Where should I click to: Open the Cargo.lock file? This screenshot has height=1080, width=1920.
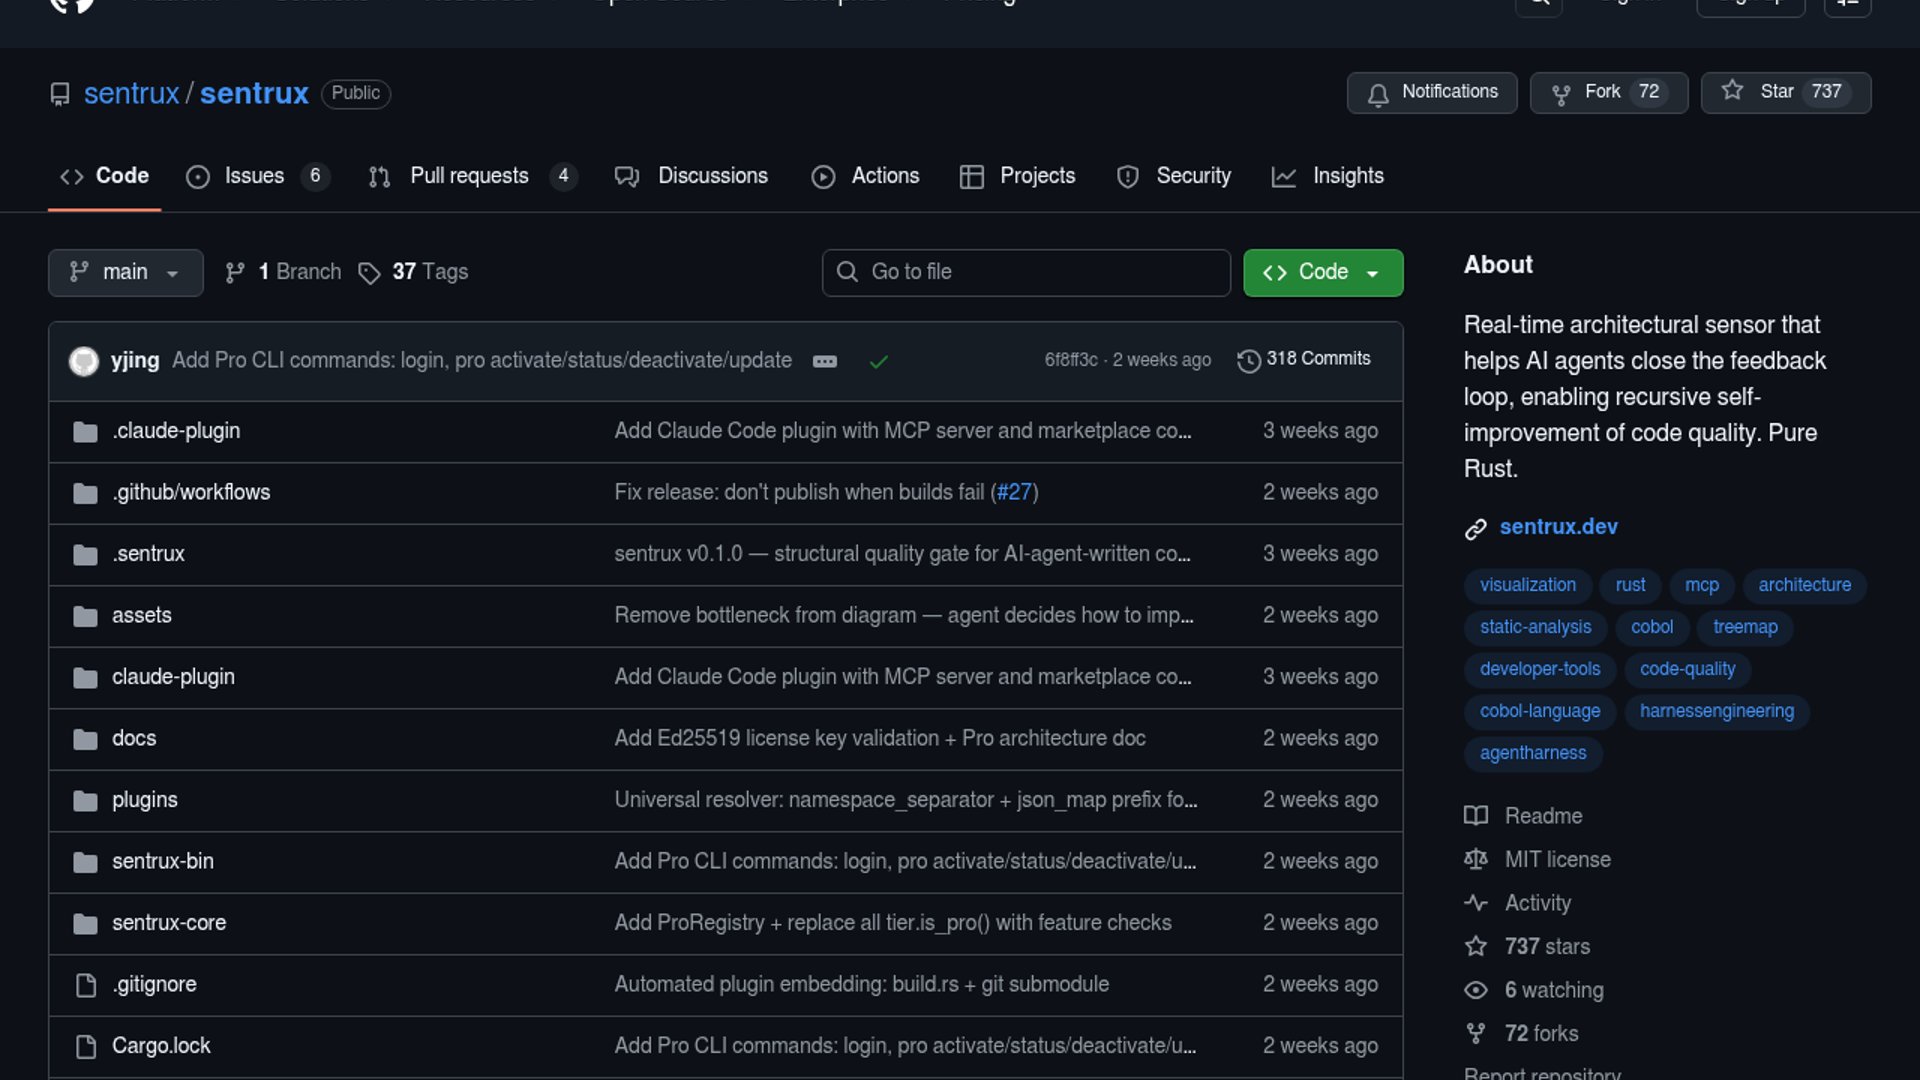coord(161,1046)
